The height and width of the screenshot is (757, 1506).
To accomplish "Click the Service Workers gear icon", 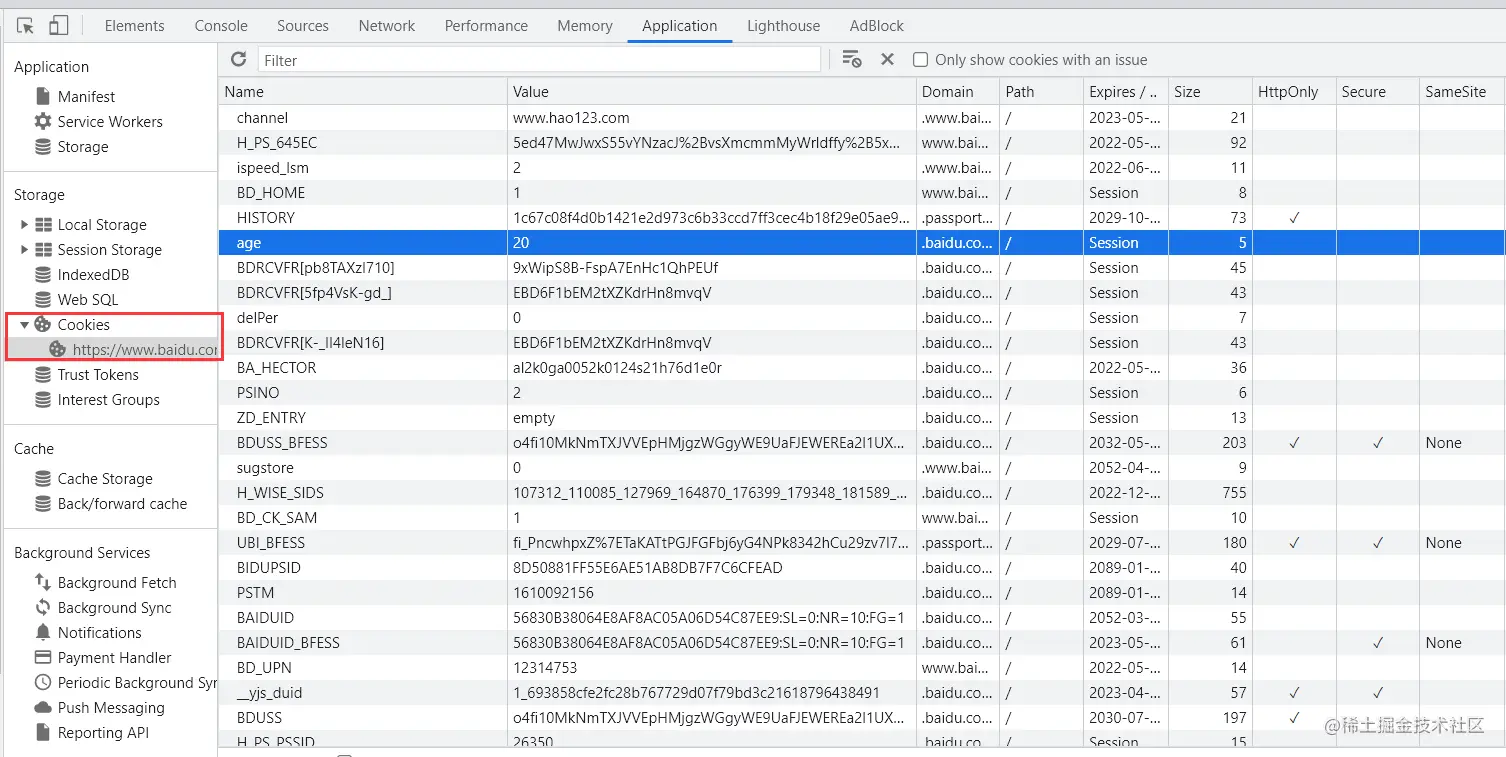I will click(43, 121).
